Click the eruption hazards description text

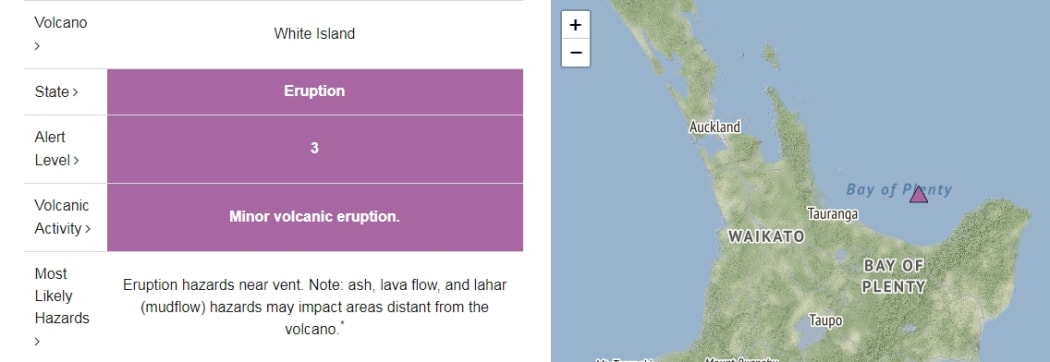pos(315,307)
